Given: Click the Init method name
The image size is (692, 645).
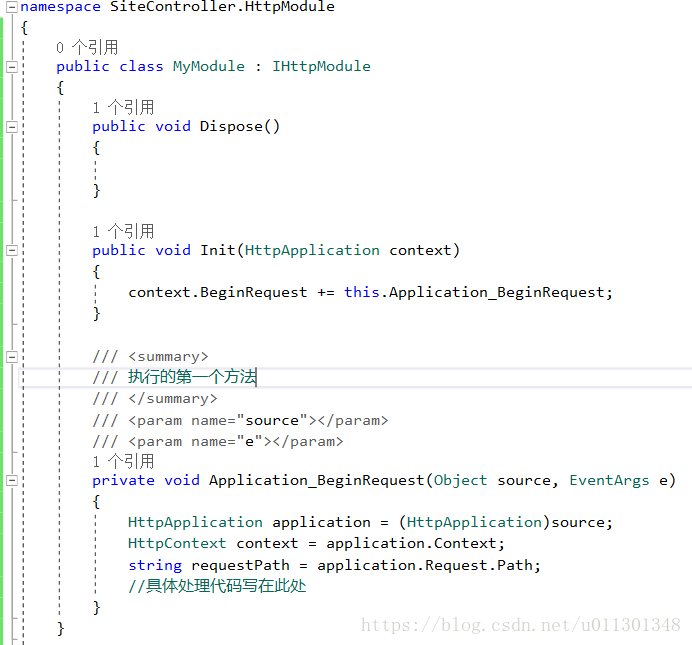Looking at the screenshot, I should click(218, 250).
